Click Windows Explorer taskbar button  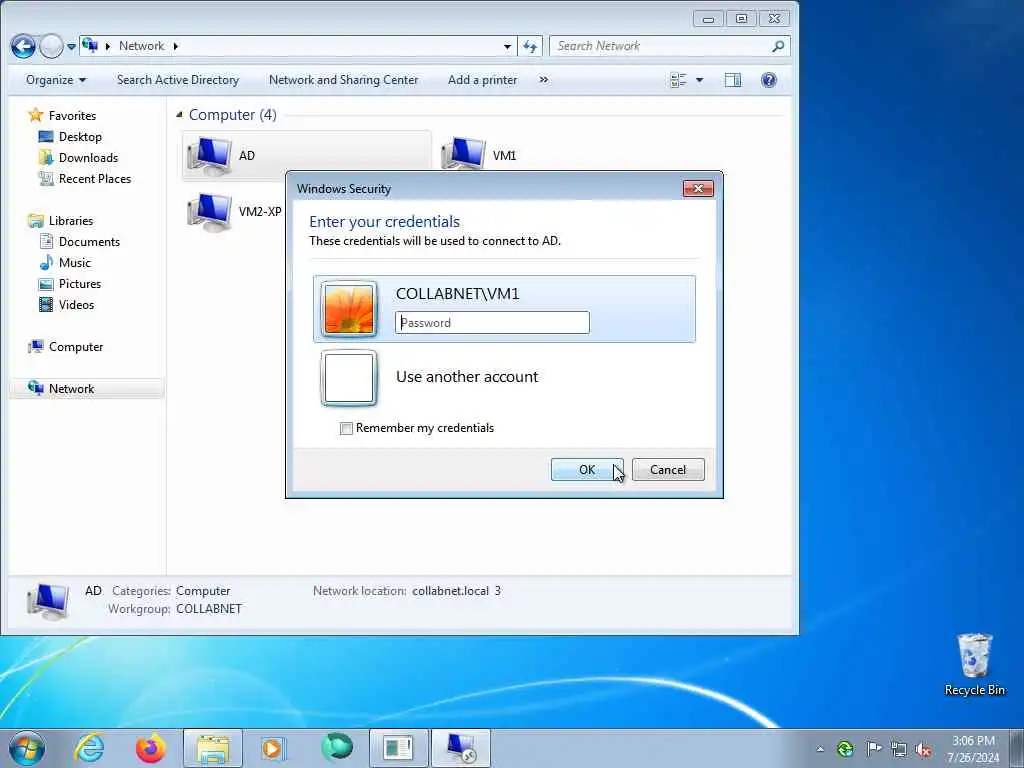click(213, 748)
